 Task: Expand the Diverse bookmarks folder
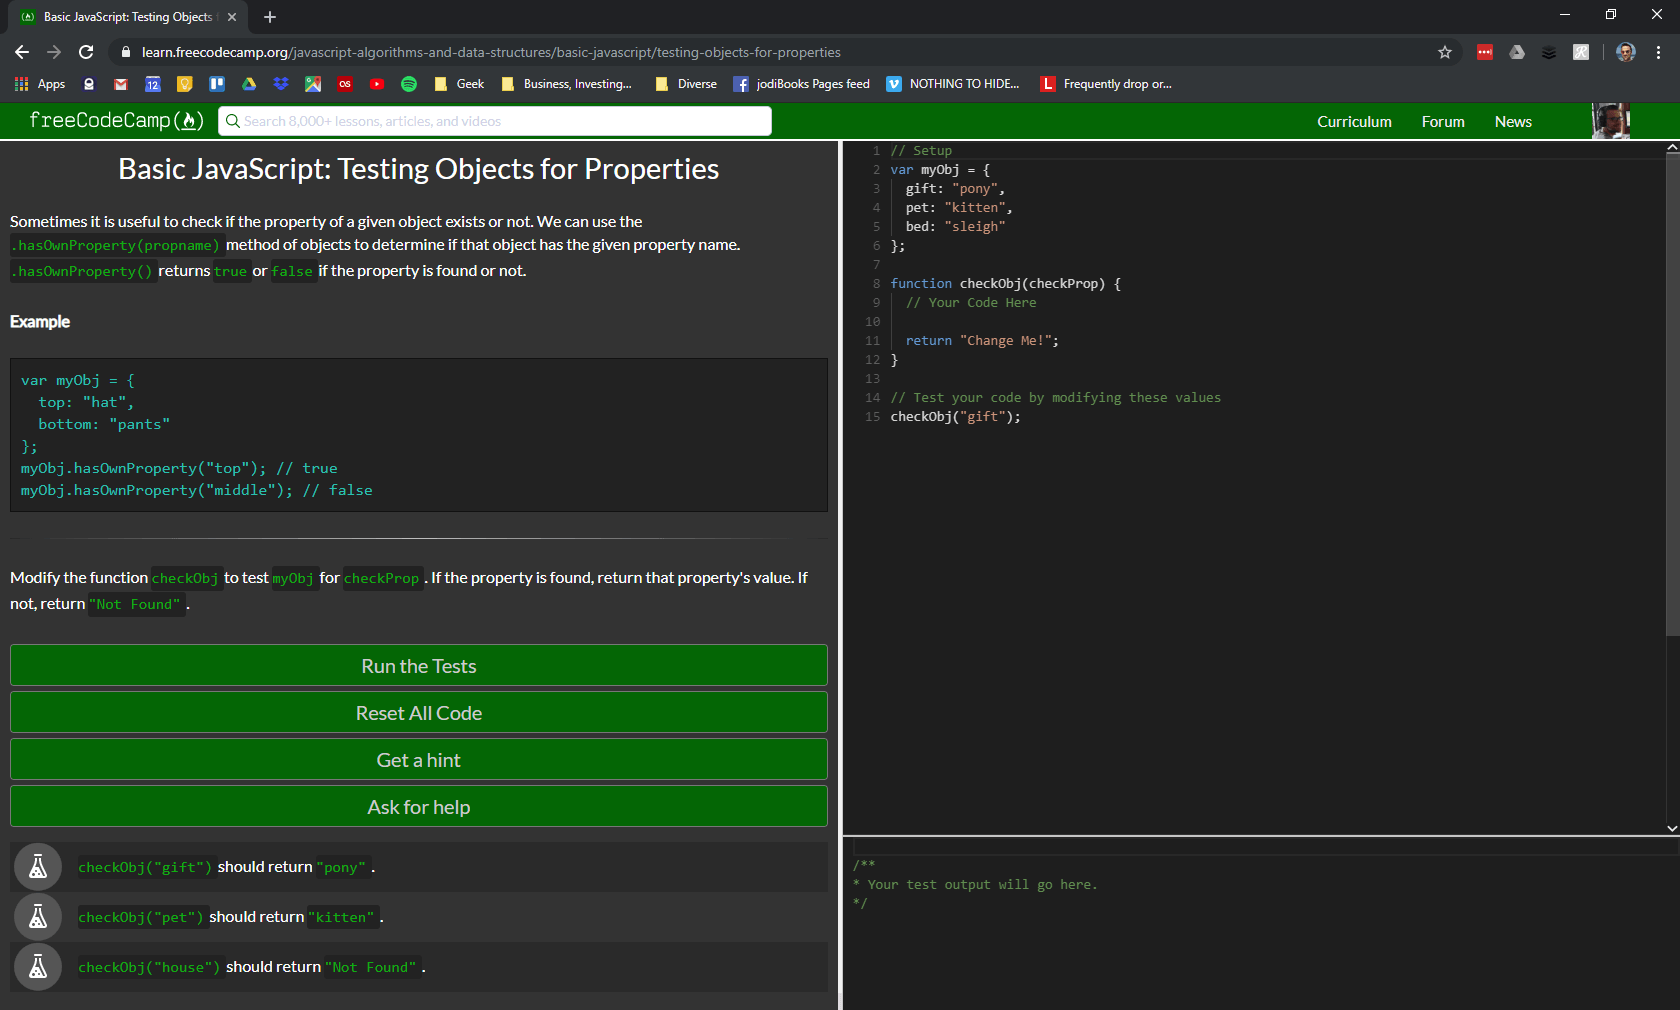tap(686, 84)
